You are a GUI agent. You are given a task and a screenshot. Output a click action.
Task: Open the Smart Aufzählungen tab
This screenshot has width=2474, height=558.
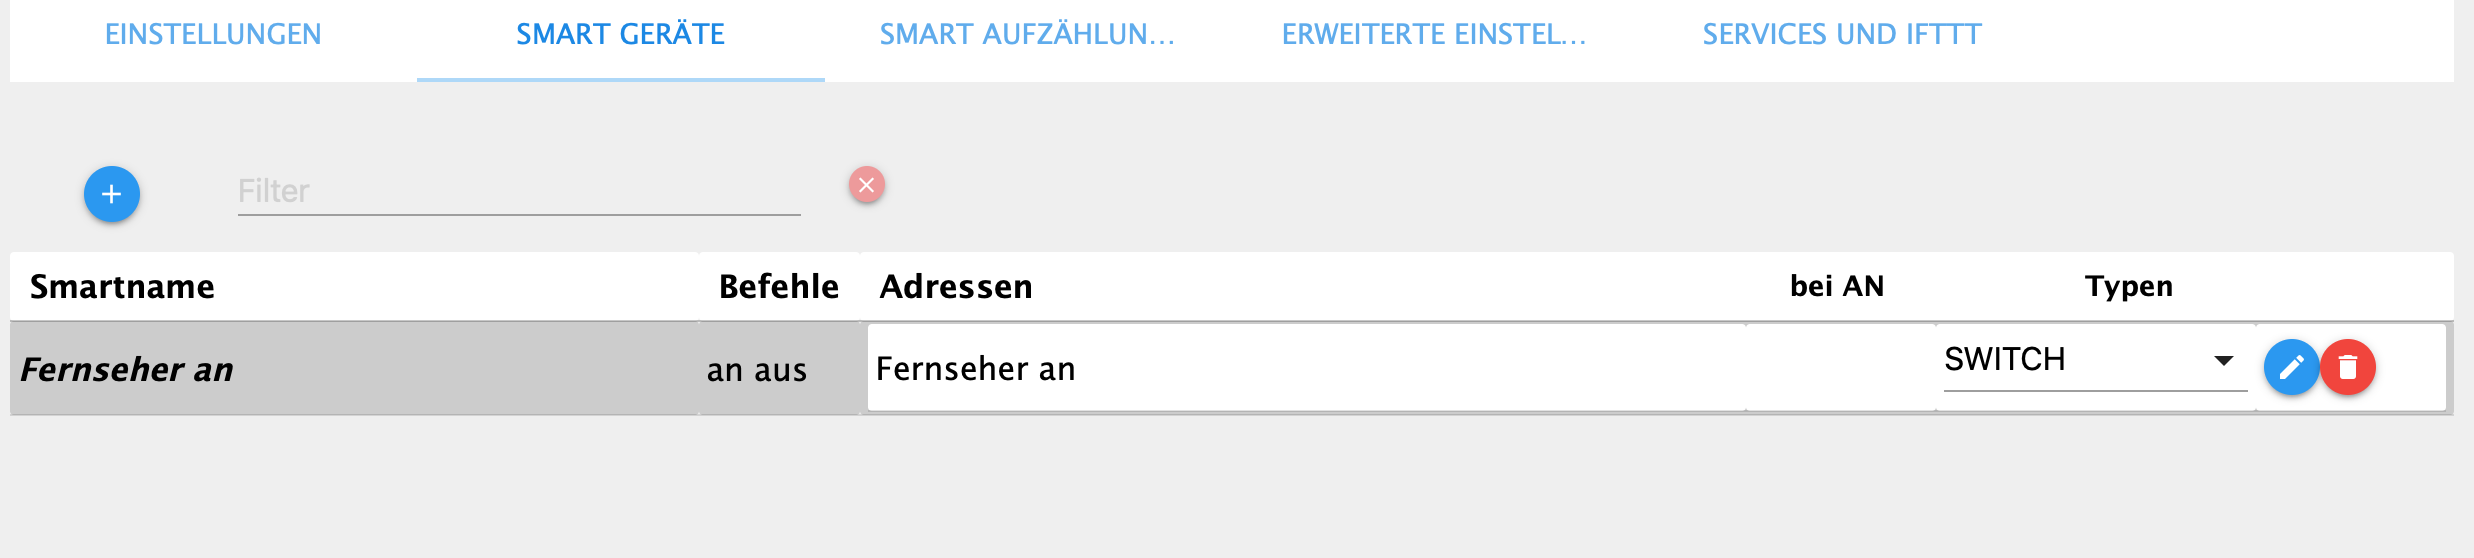[1027, 35]
